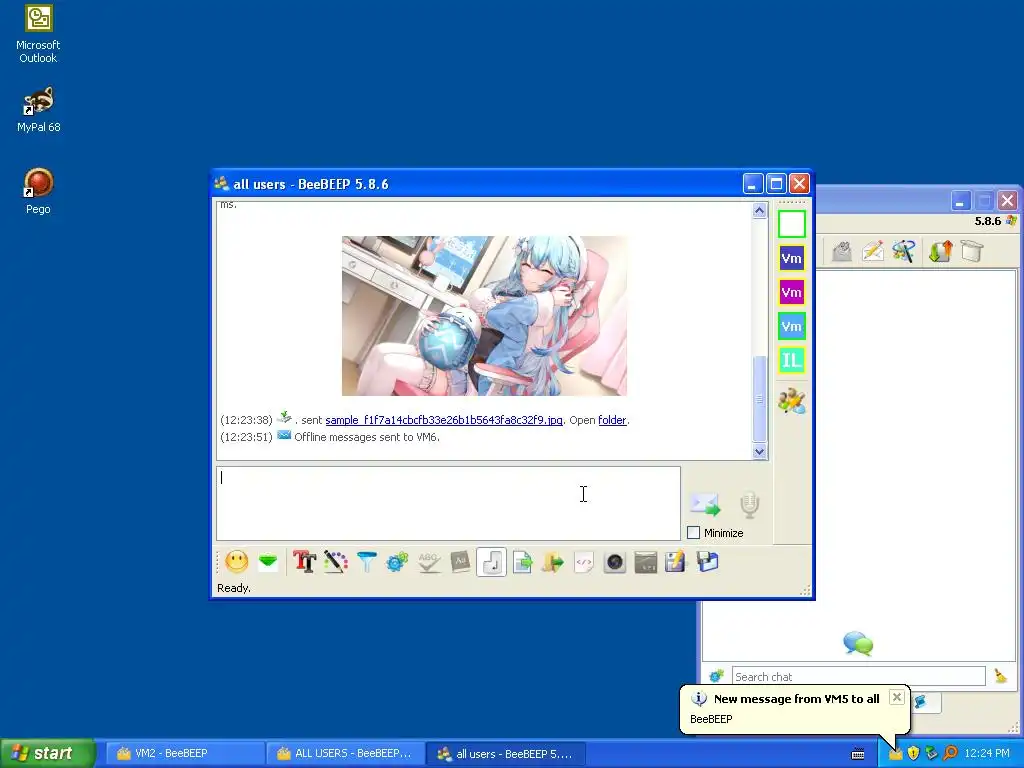Select the blank green-bordered user avatar

point(792,224)
